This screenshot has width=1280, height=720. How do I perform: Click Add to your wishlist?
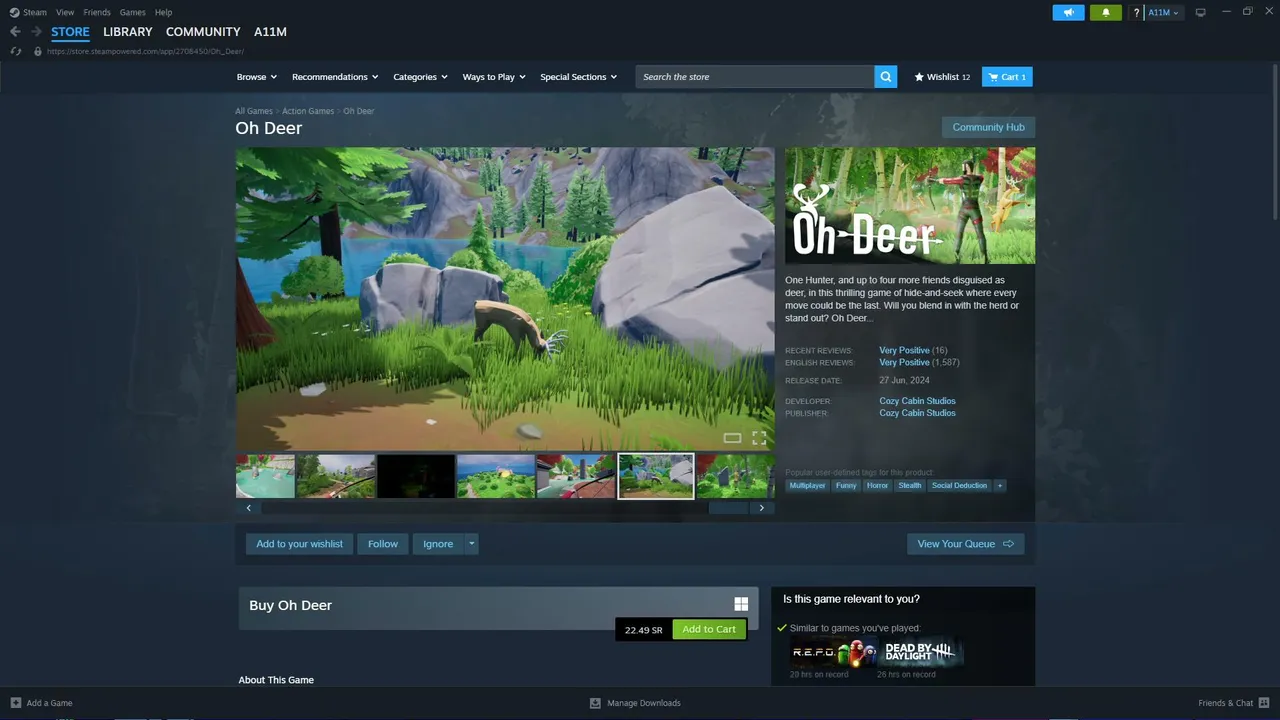(x=299, y=544)
